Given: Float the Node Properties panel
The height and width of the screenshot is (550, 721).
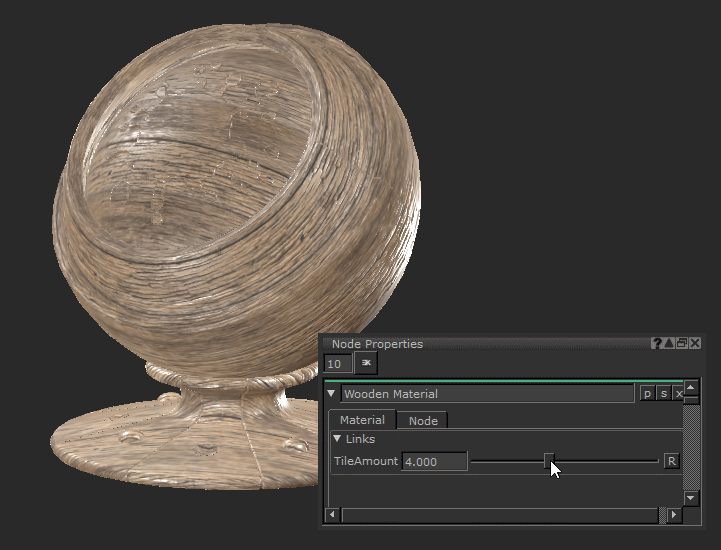Looking at the screenshot, I should tap(682, 343).
